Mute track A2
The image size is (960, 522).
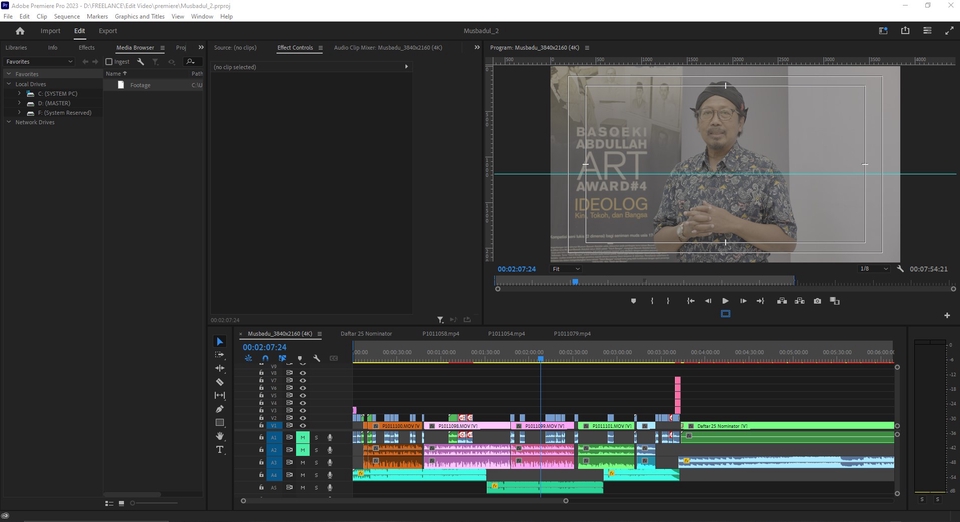pyautogui.click(x=302, y=450)
